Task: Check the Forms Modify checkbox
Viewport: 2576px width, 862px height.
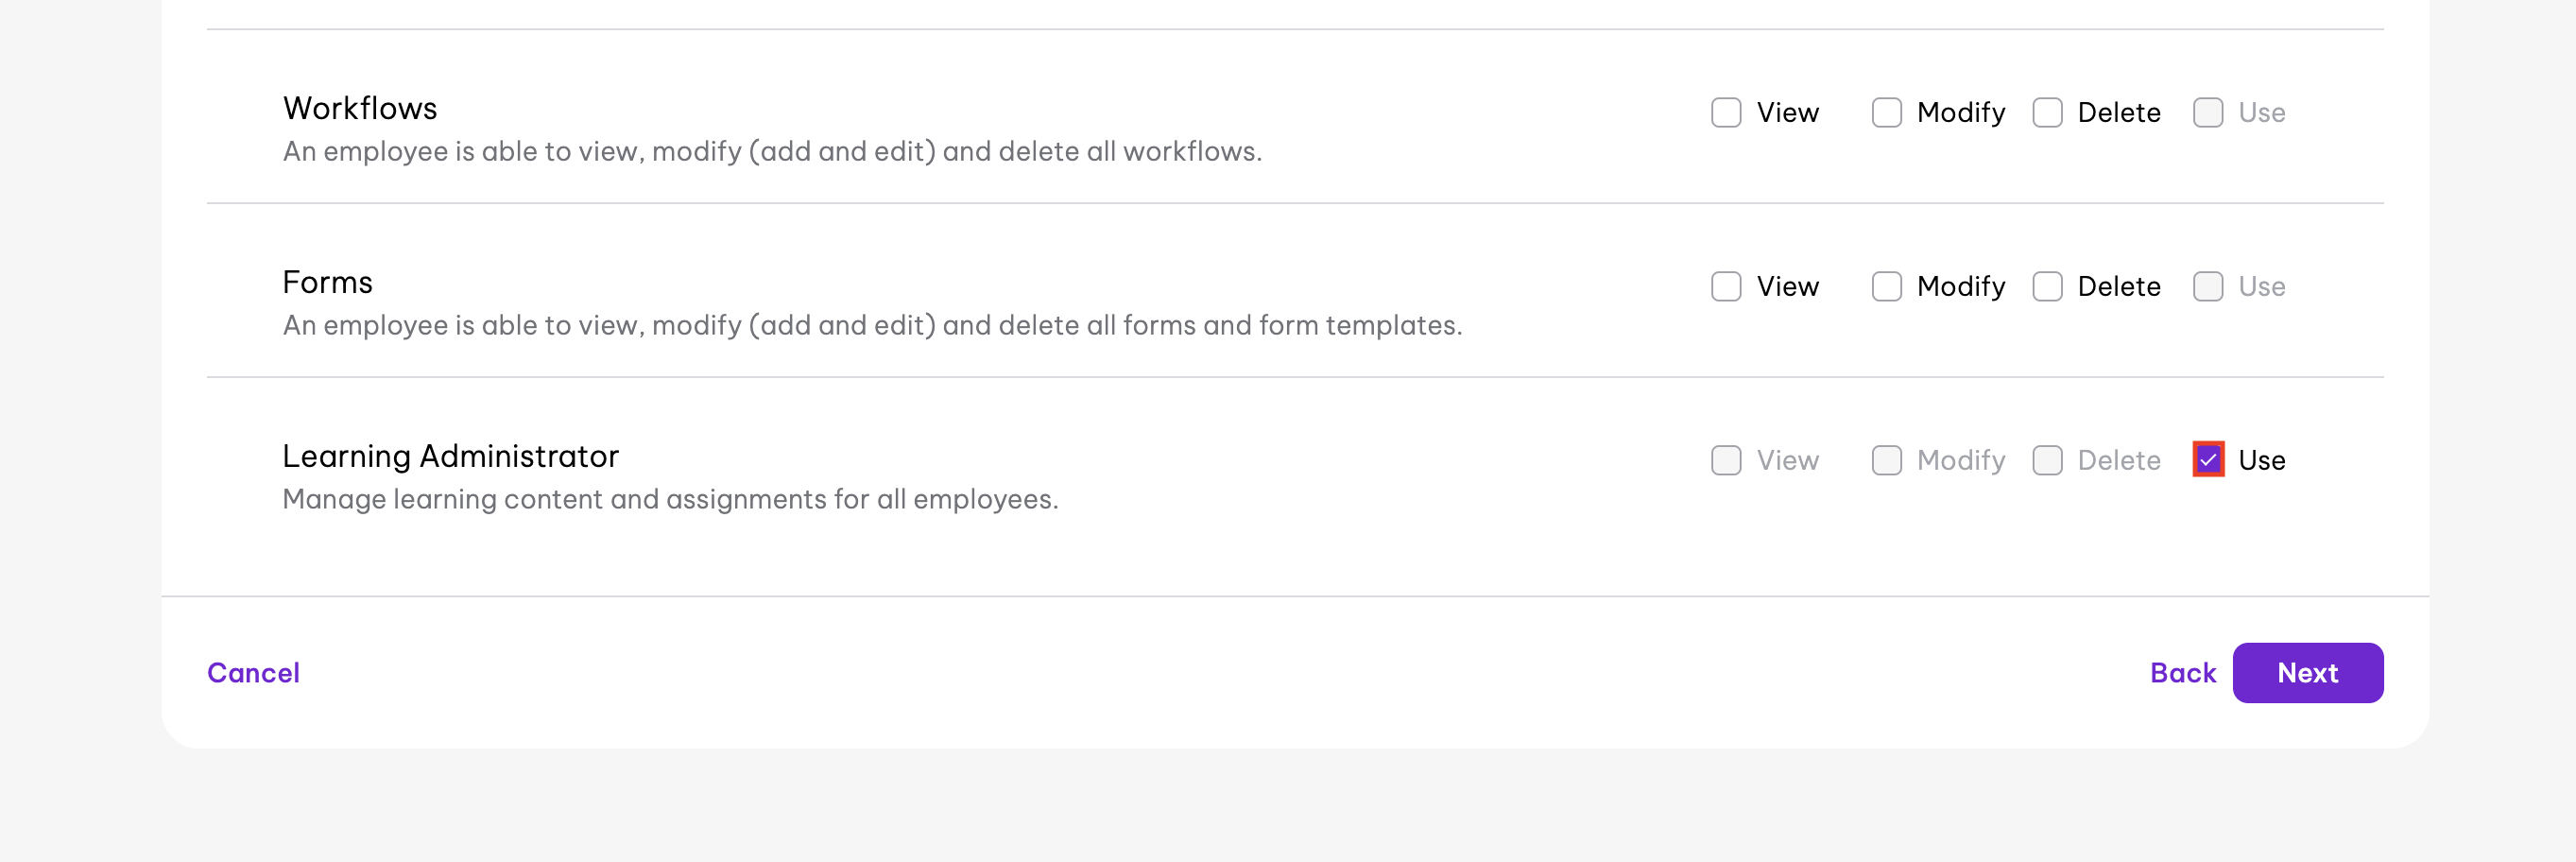Action: (1886, 286)
